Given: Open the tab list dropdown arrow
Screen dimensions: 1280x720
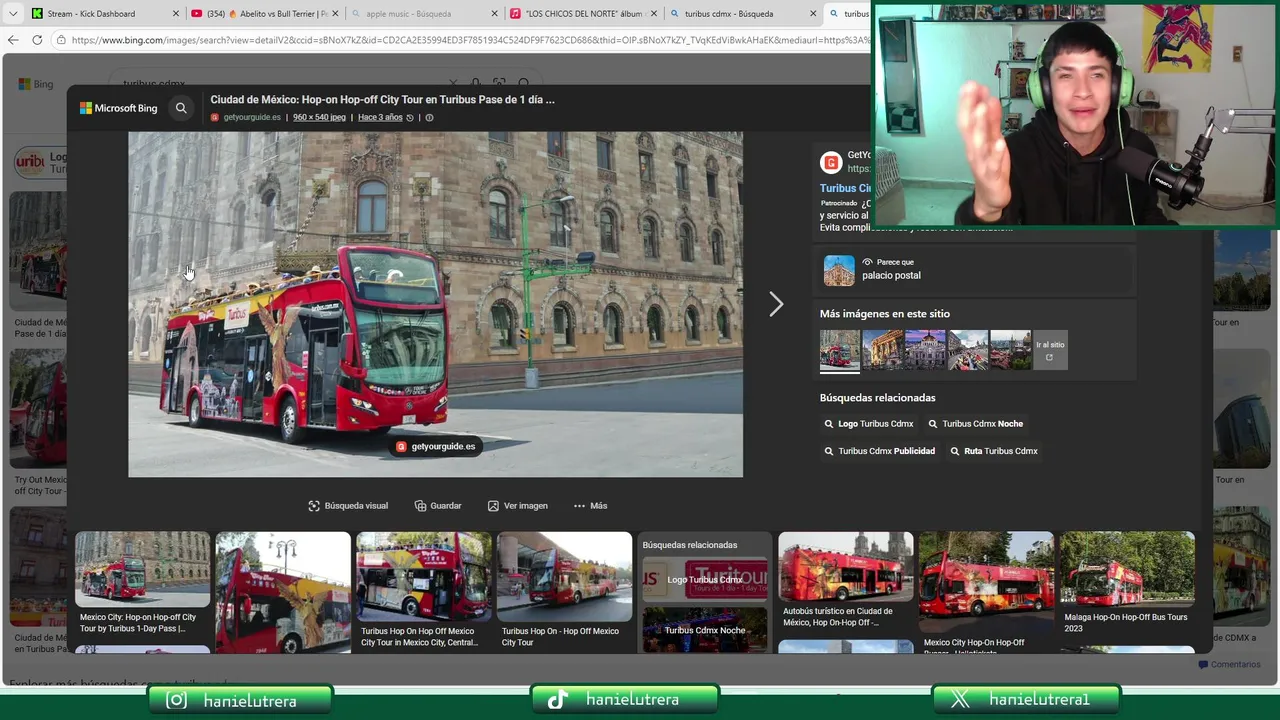Looking at the screenshot, I should (11, 13).
